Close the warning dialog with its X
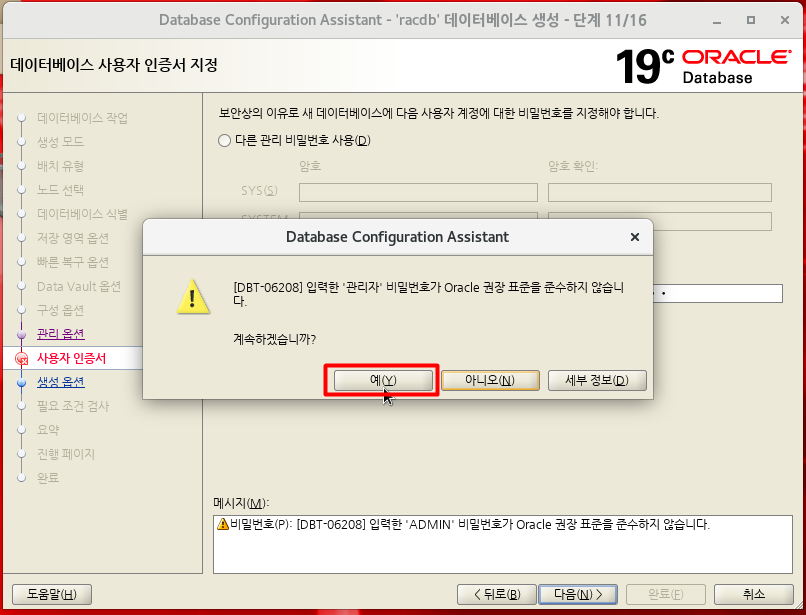The width and height of the screenshot is (806, 615). click(635, 237)
